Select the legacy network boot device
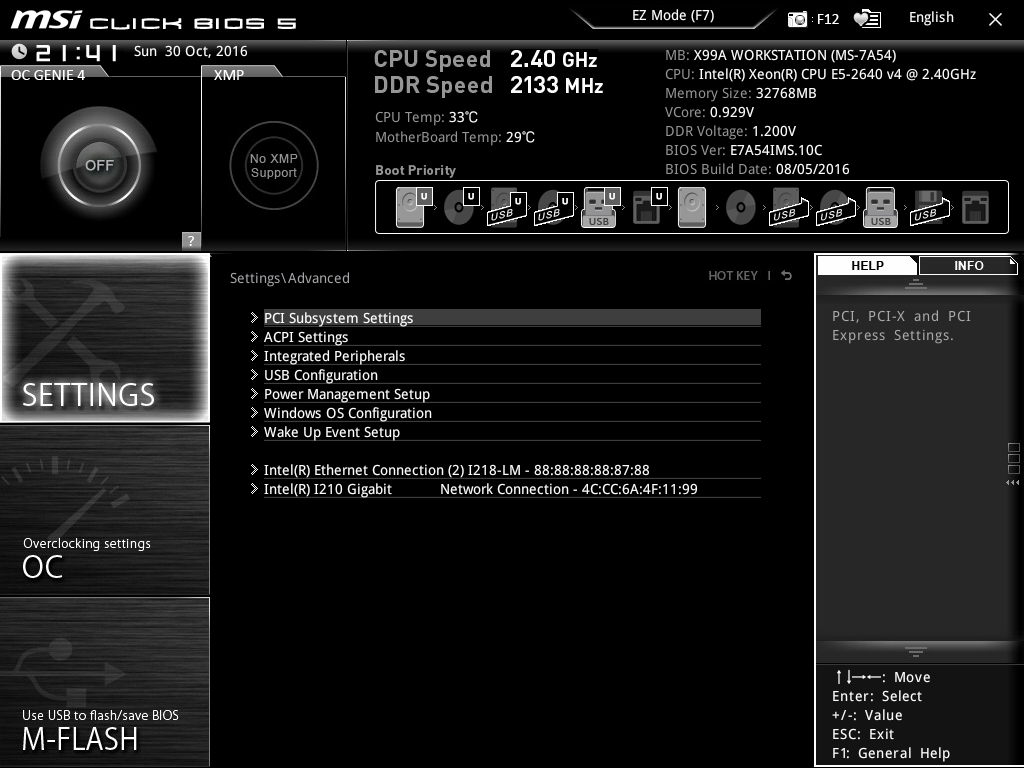This screenshot has width=1024, height=768. pyautogui.click(x=976, y=208)
